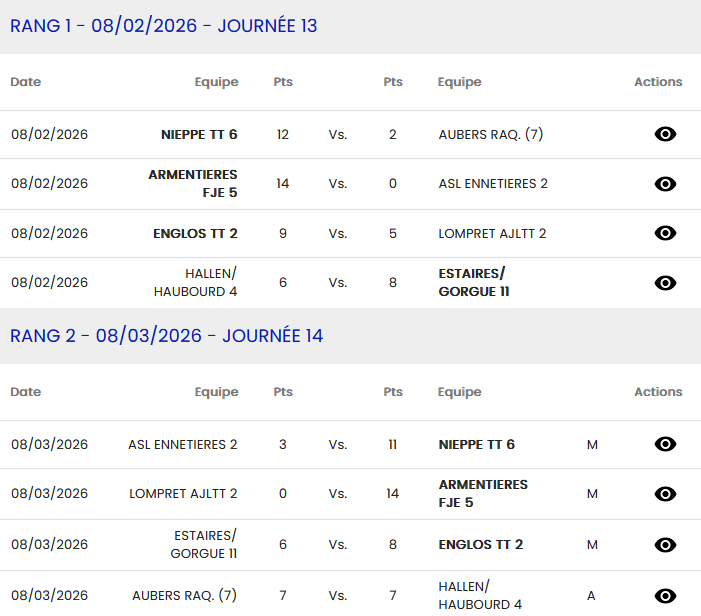
Task: View Englos TT 2 vs Lompret AJLTT 2 match
Action: (x=665, y=233)
